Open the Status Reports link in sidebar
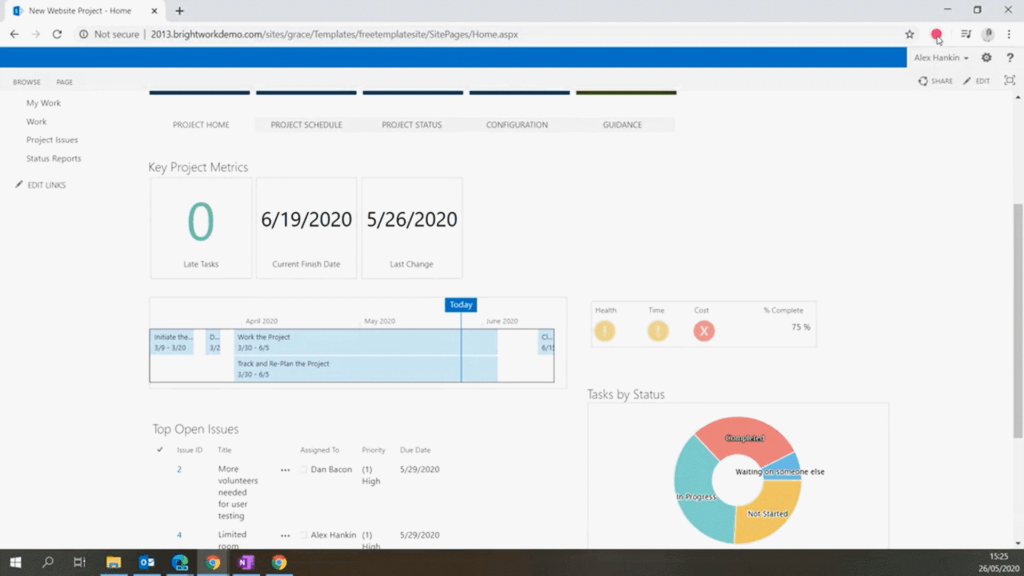The height and width of the screenshot is (576, 1024). coord(54,158)
